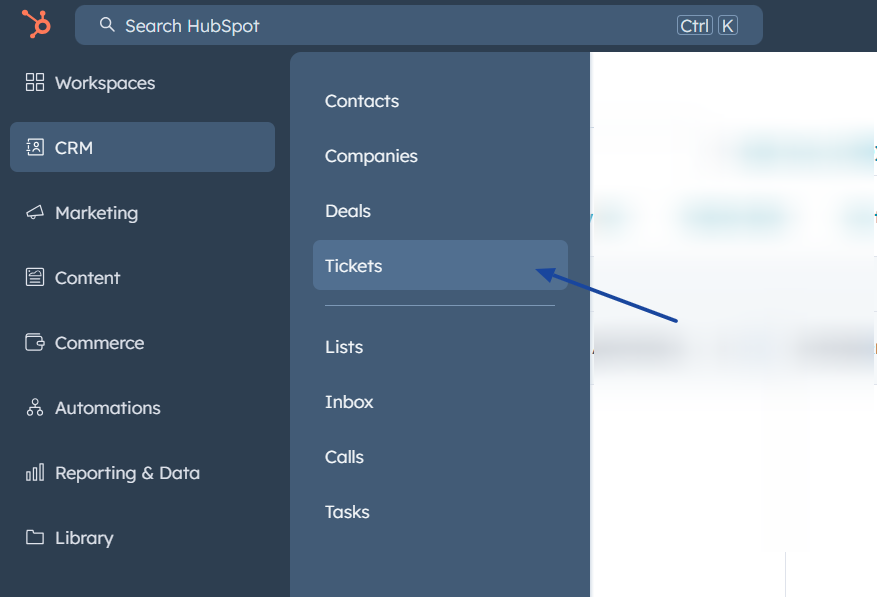
Task: Click the CRM contact card icon
Action: pos(35,147)
